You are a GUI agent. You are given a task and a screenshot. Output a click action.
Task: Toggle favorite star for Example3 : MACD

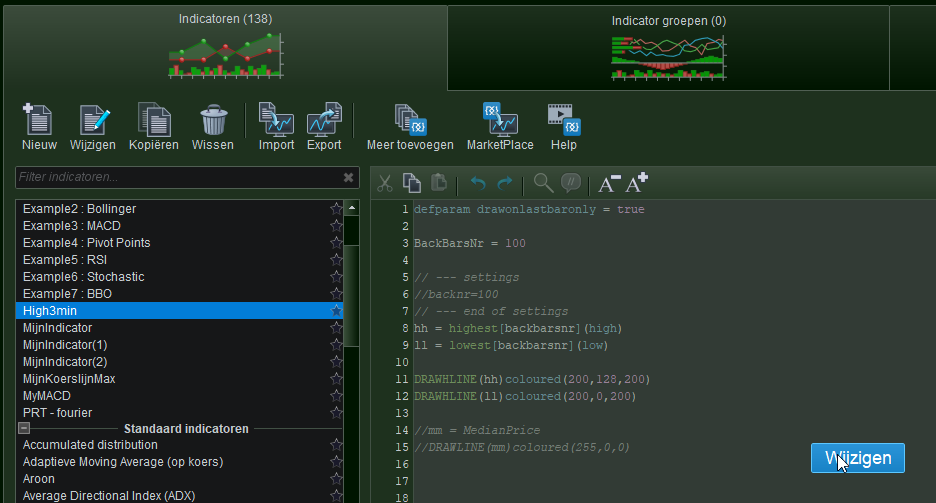[336, 226]
